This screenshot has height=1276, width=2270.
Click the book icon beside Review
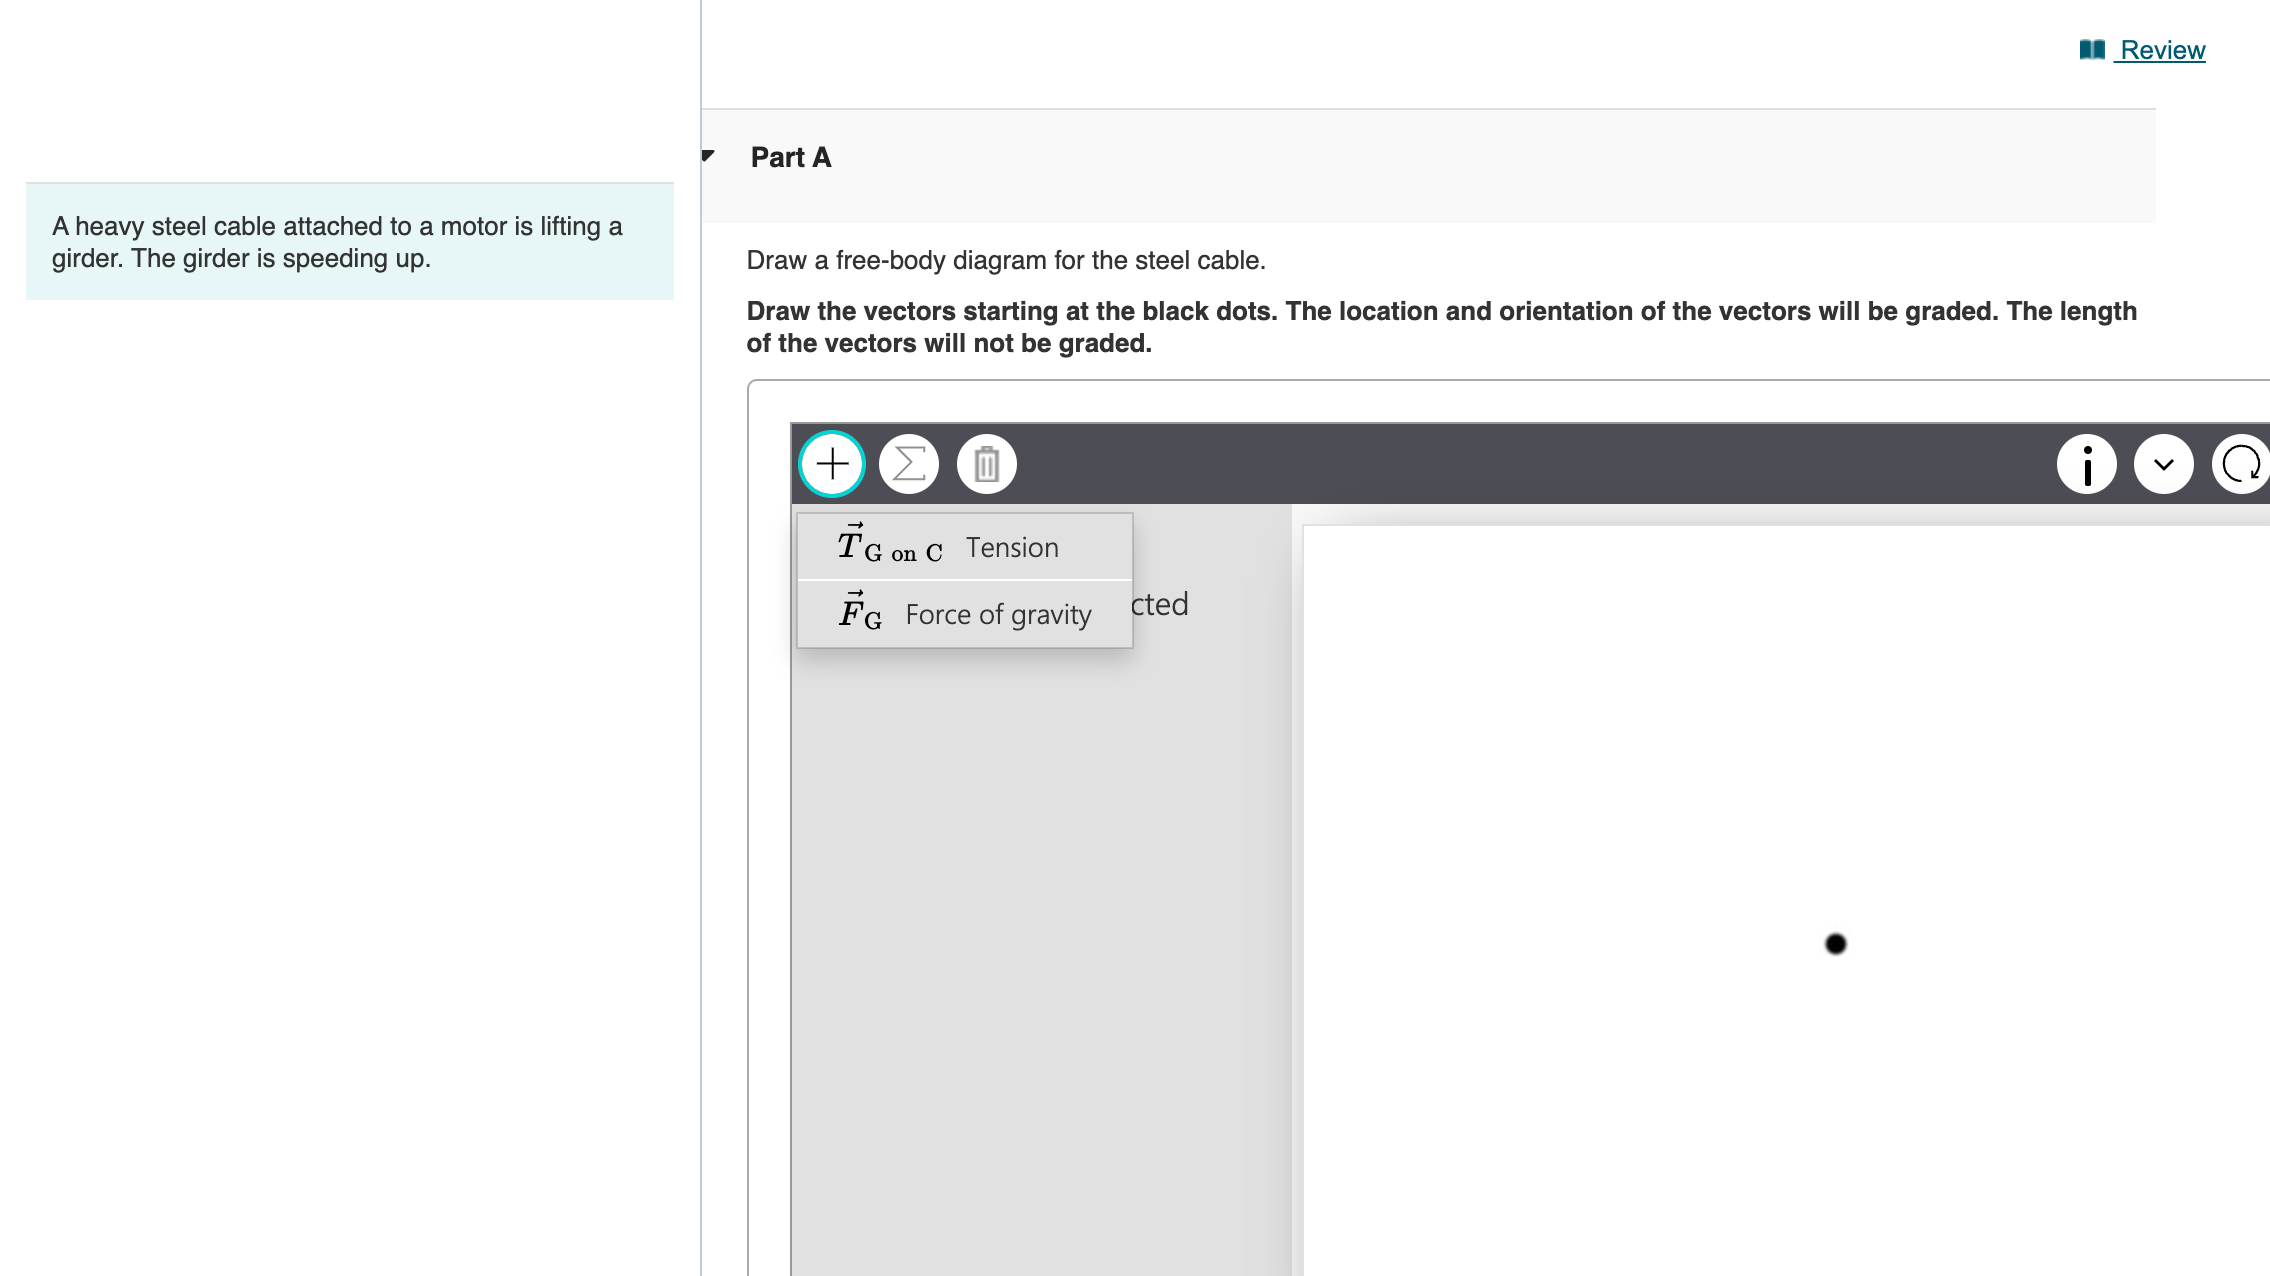coord(2092,50)
